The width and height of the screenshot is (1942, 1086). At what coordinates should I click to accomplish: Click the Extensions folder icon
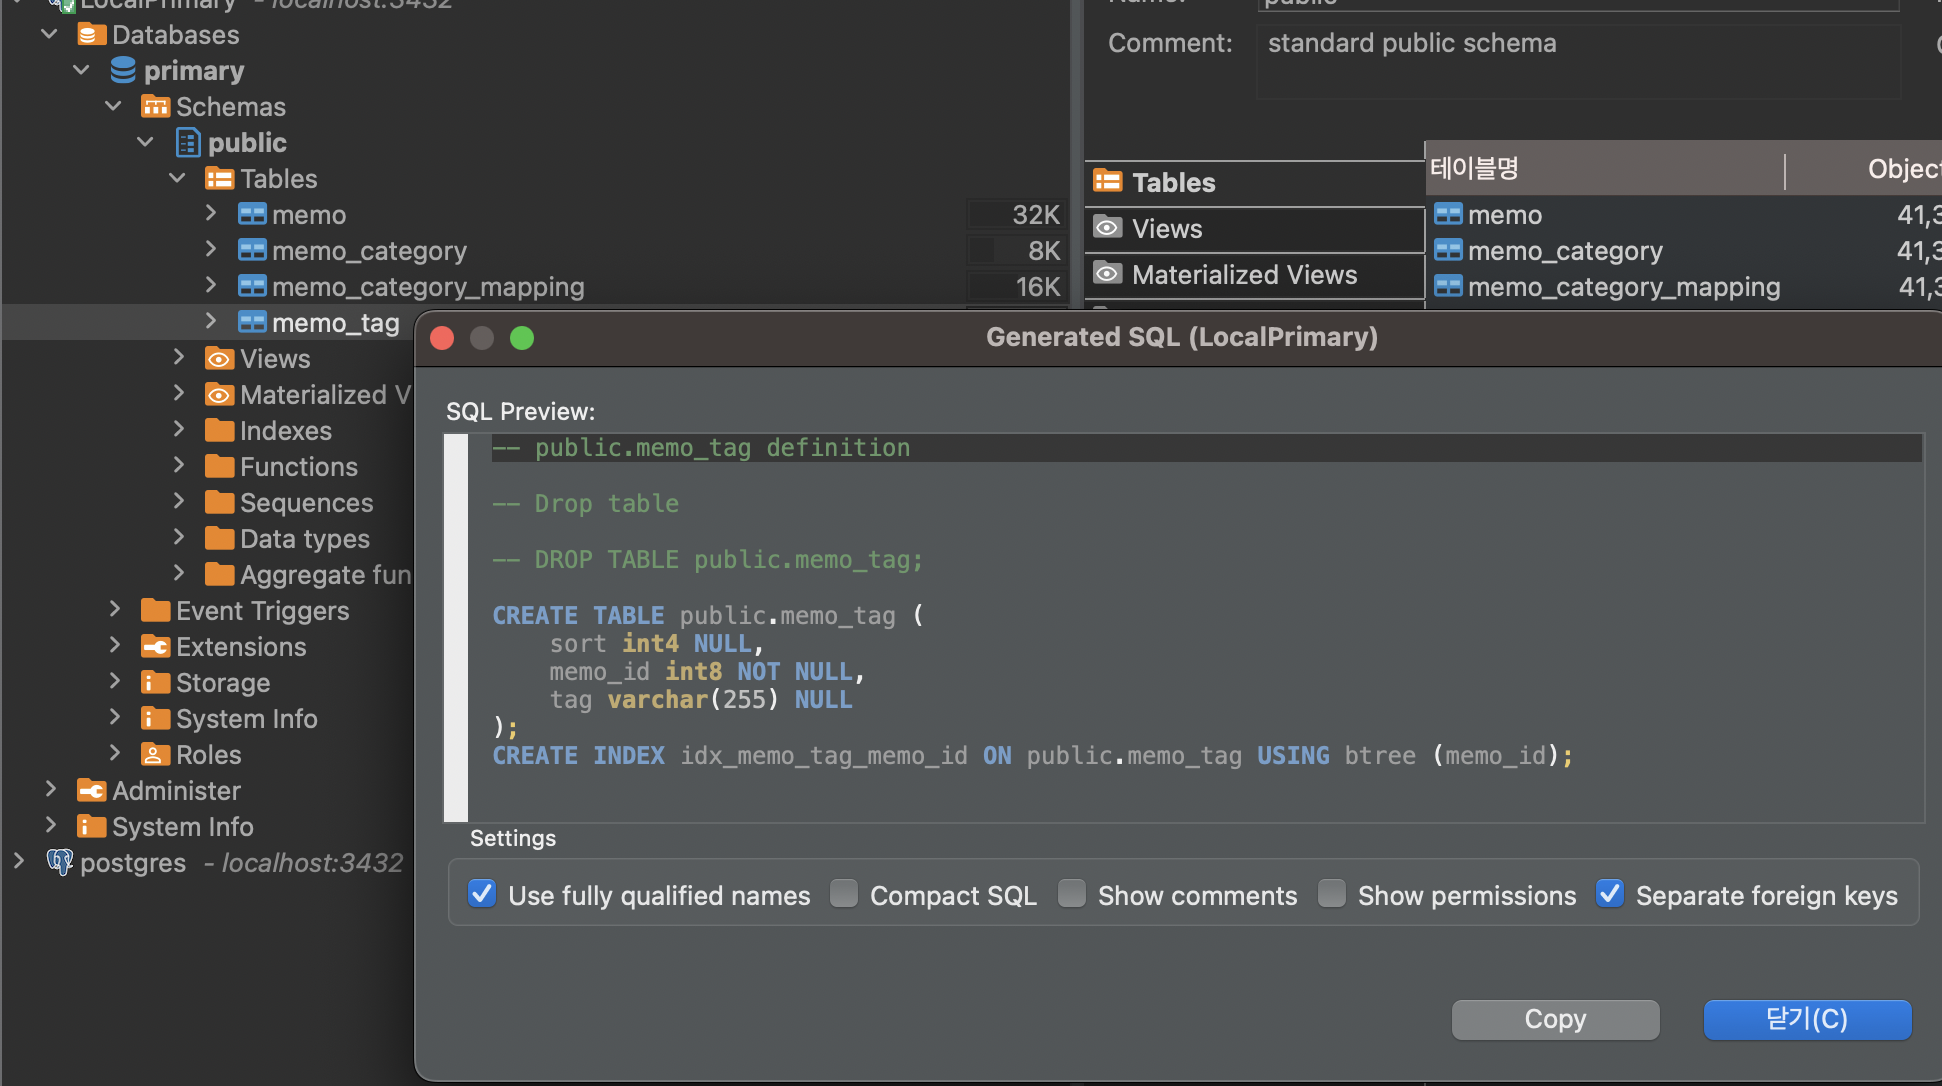click(155, 646)
